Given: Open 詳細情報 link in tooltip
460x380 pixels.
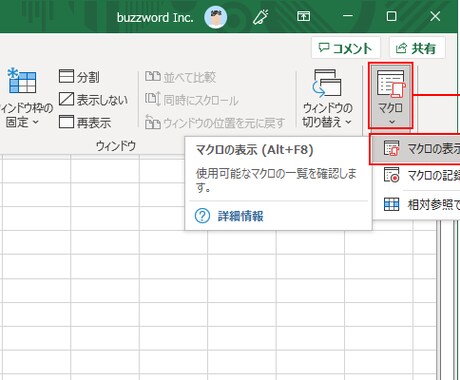Looking at the screenshot, I should (x=240, y=216).
